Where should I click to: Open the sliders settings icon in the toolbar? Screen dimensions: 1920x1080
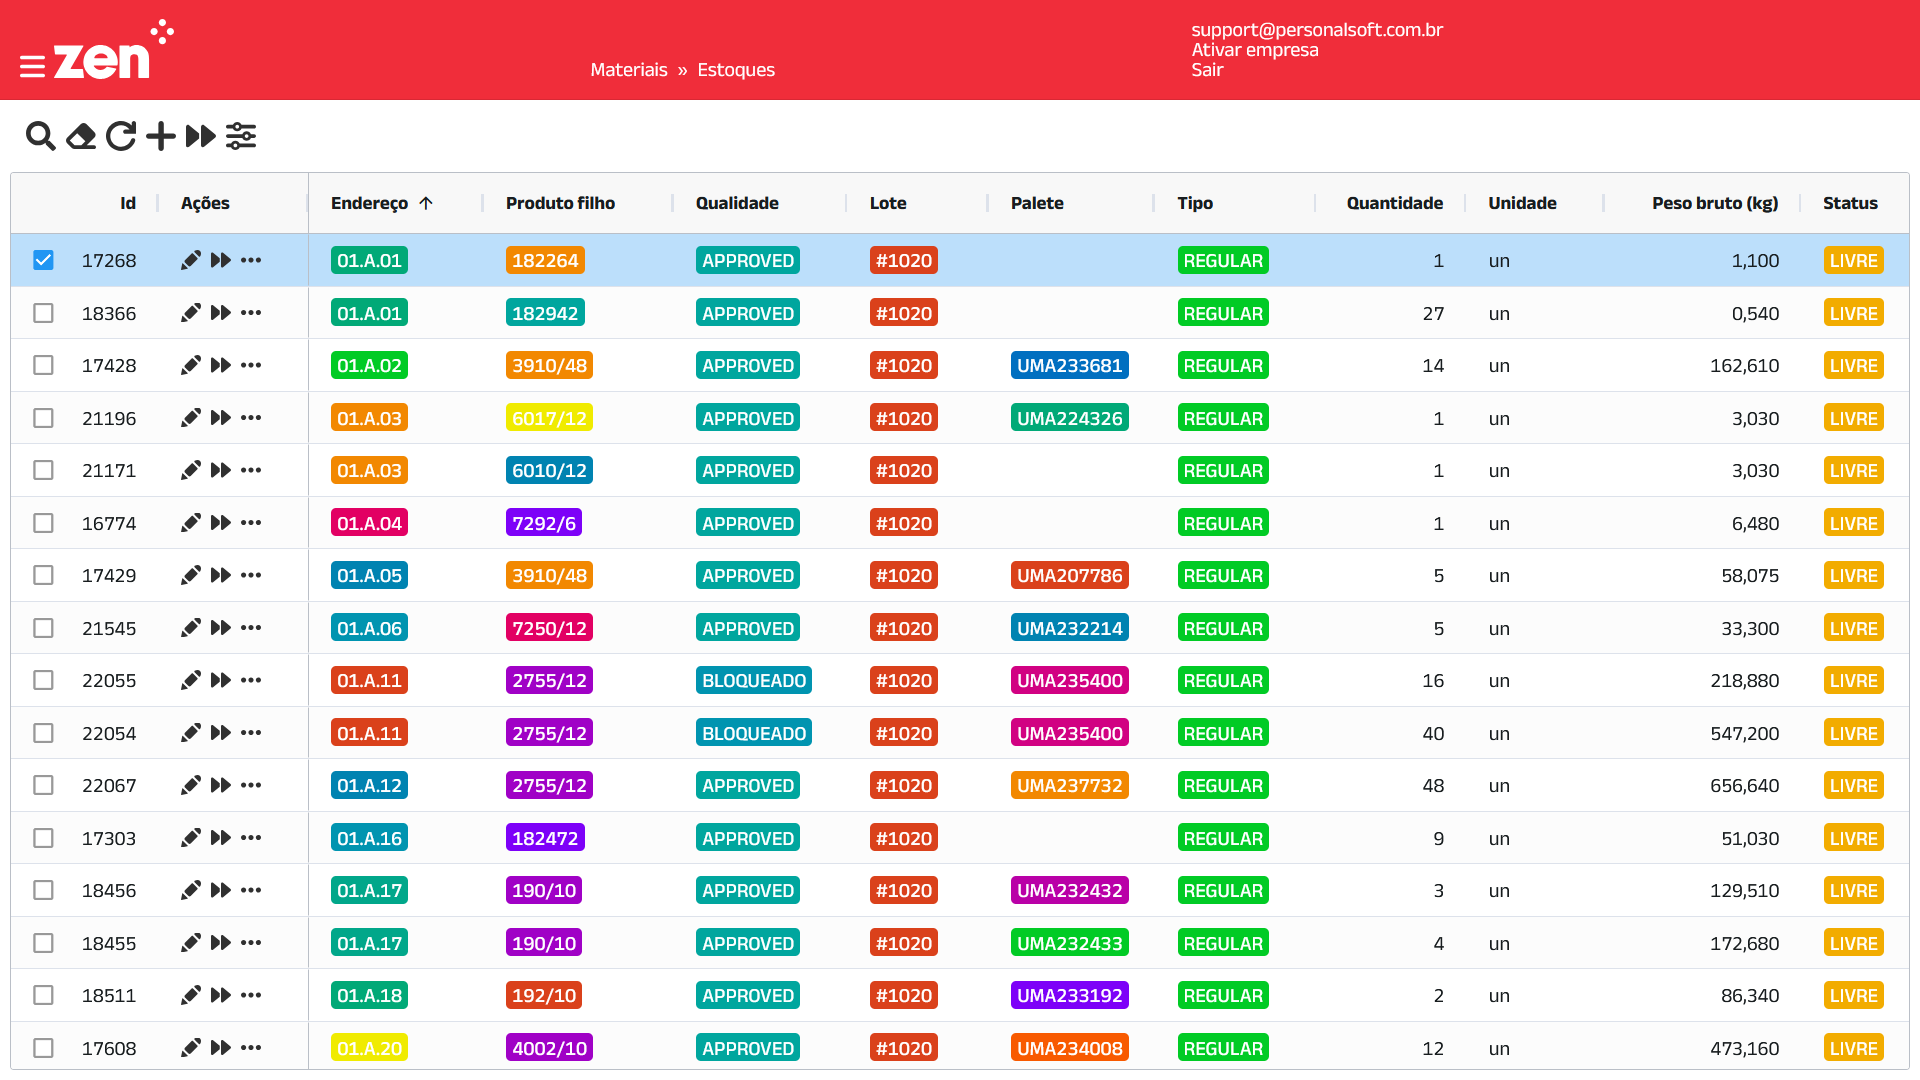[241, 136]
